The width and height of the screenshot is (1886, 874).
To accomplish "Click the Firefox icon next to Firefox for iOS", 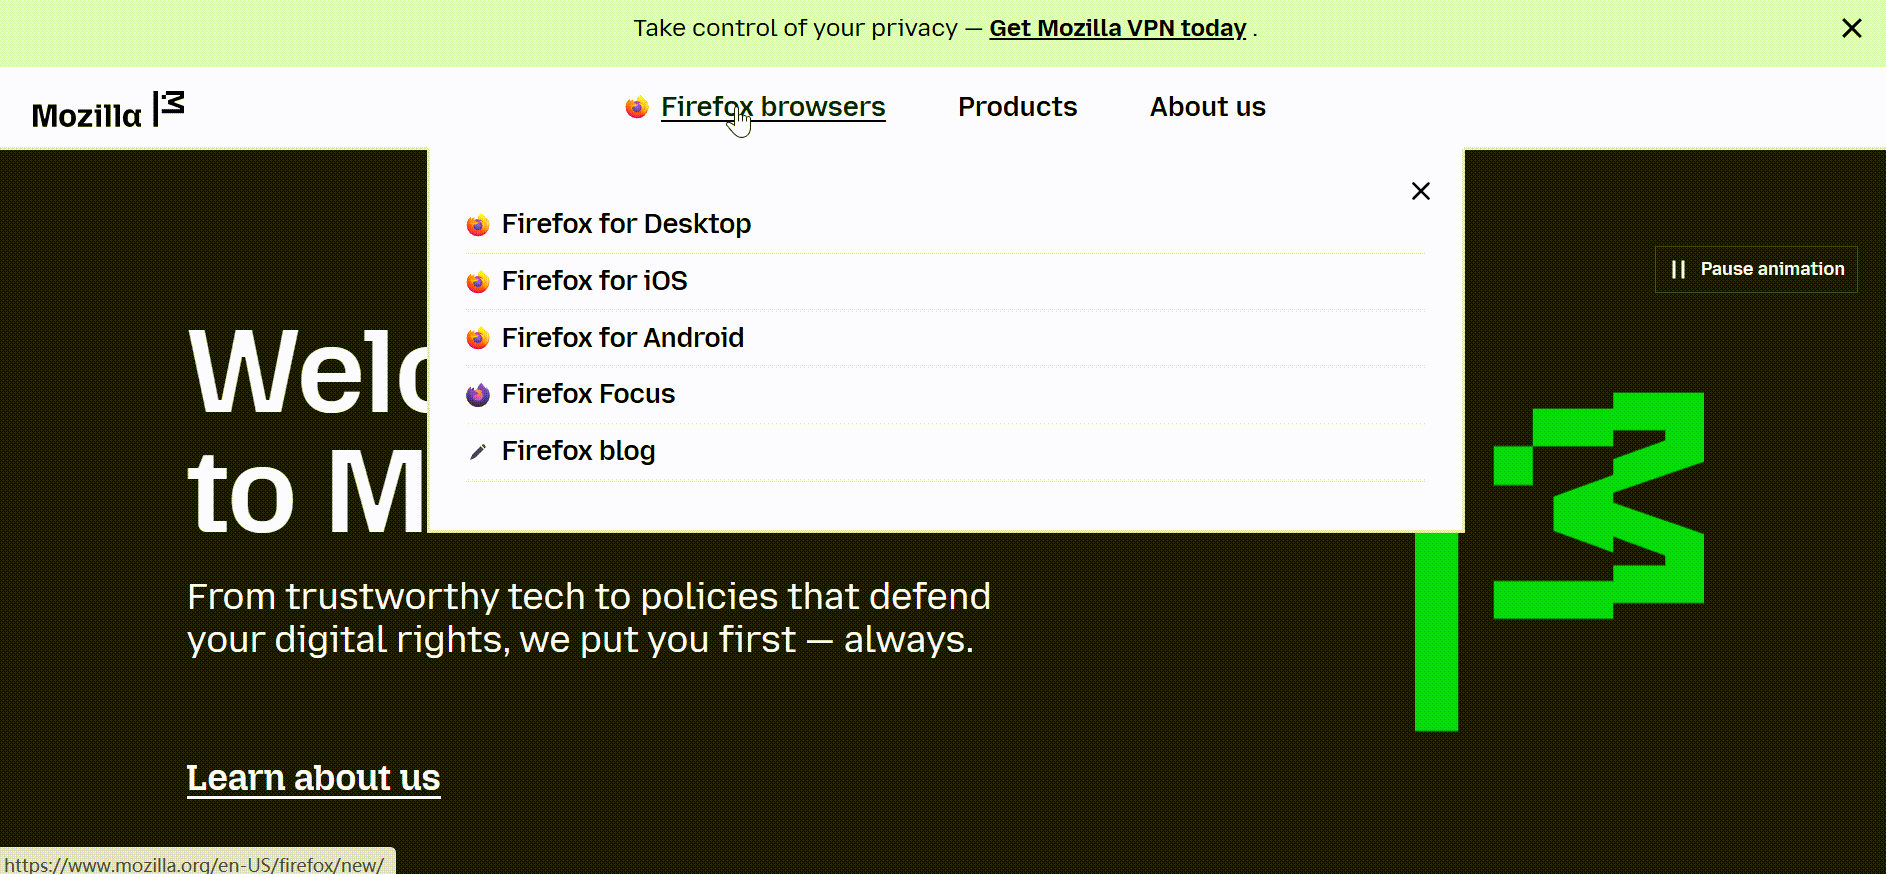I will click(x=478, y=282).
